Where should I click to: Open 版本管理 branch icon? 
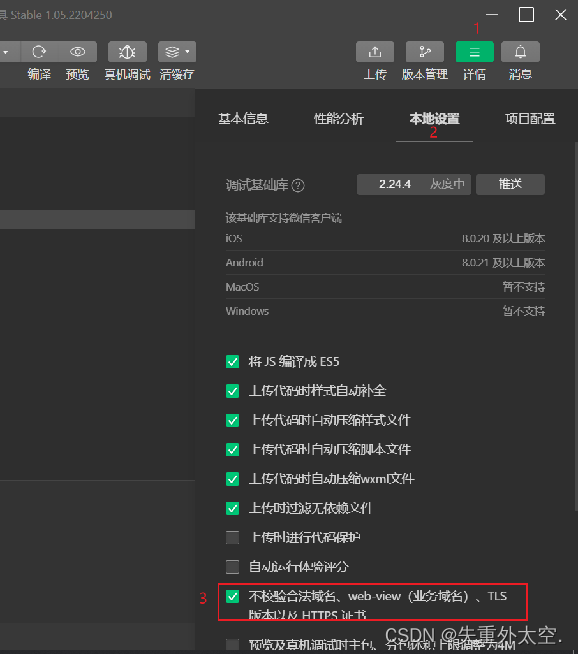(x=425, y=52)
